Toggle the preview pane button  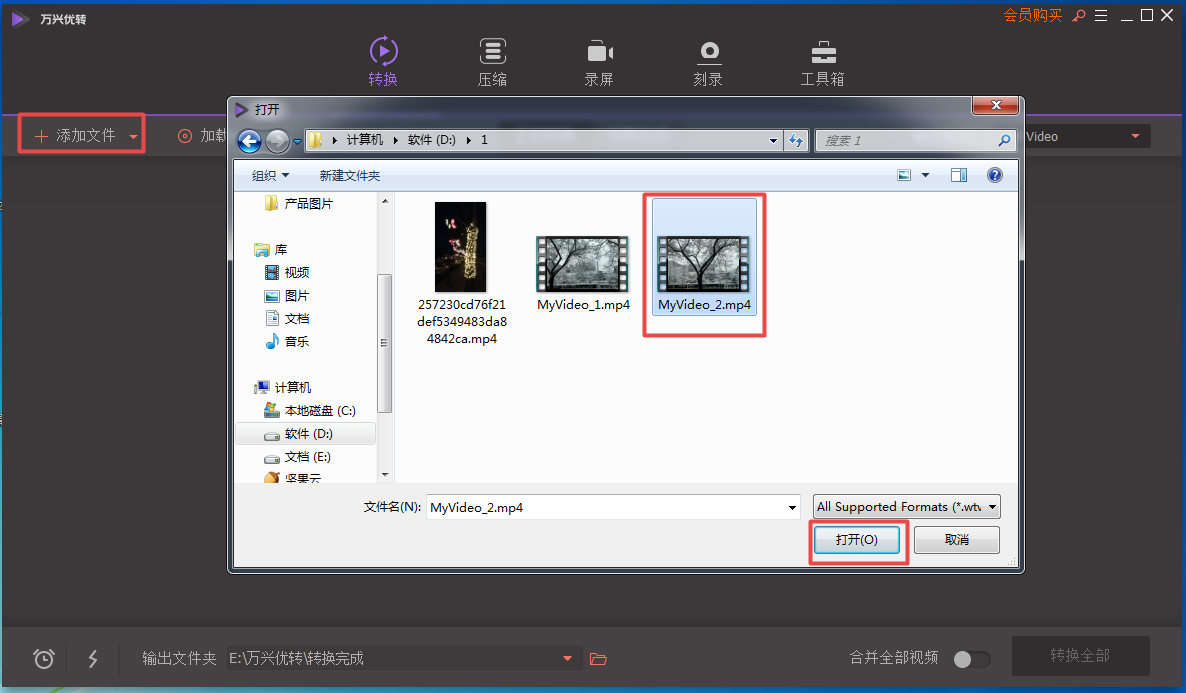[959, 175]
